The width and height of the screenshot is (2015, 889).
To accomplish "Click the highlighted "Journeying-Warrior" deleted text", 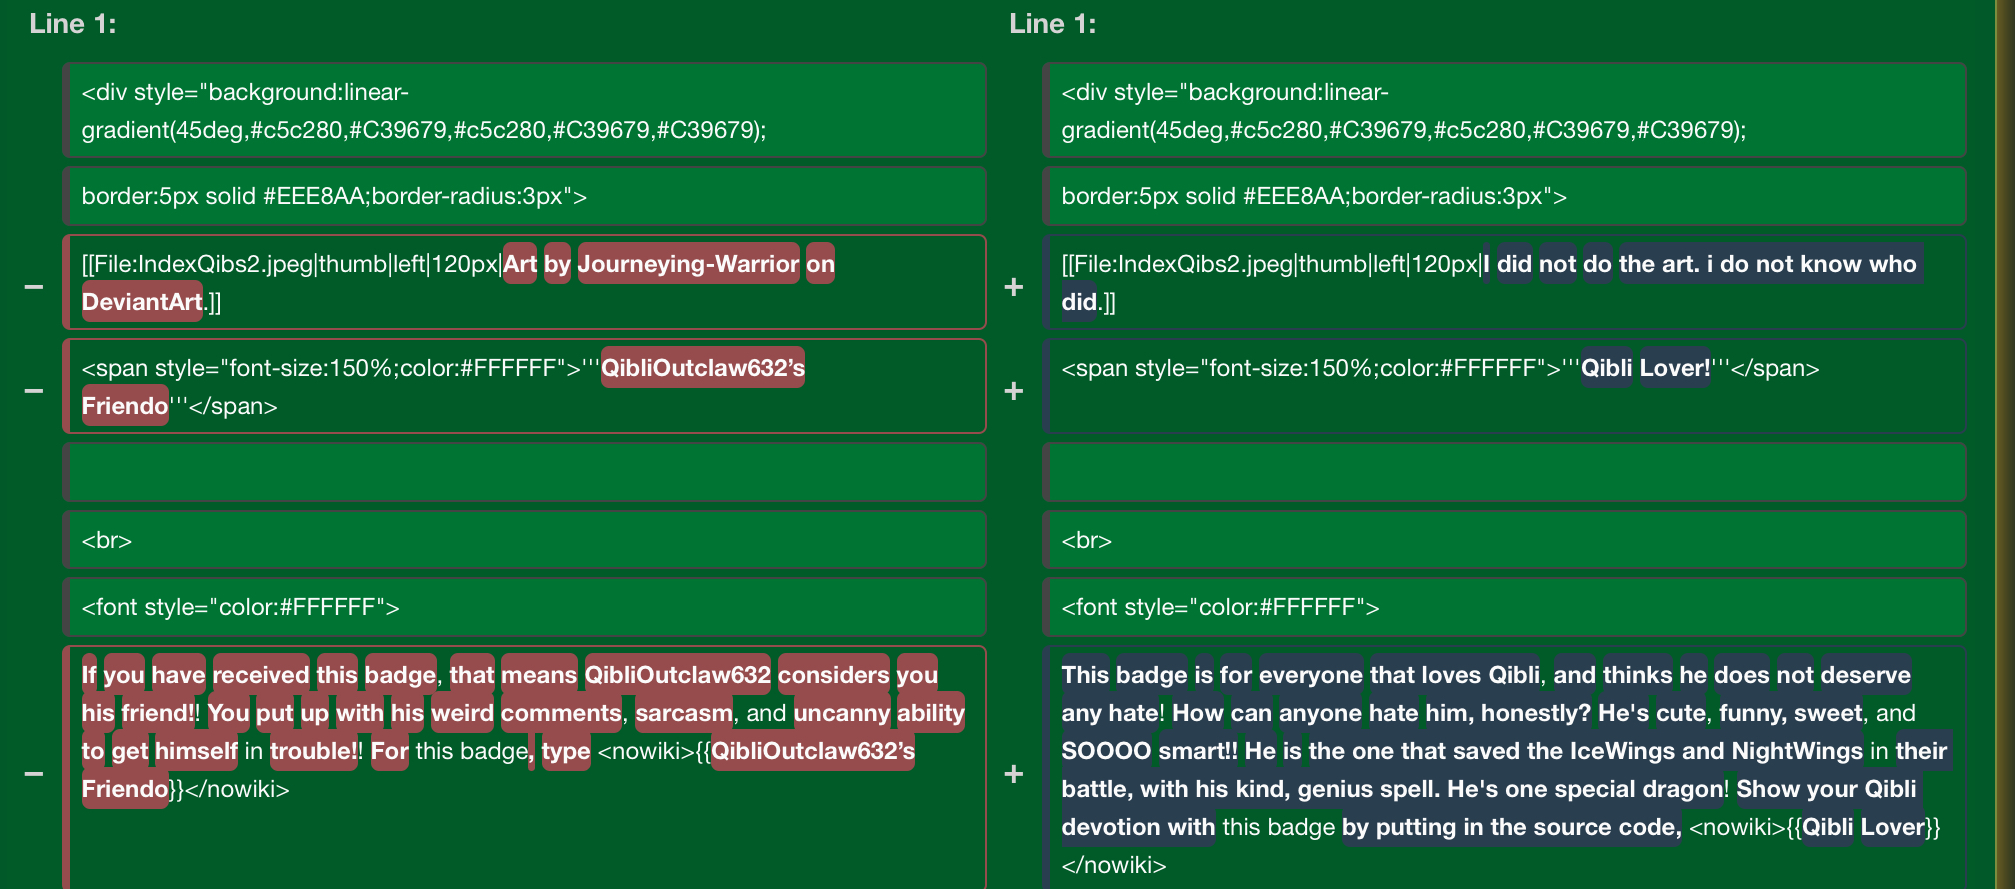I will point(688,264).
